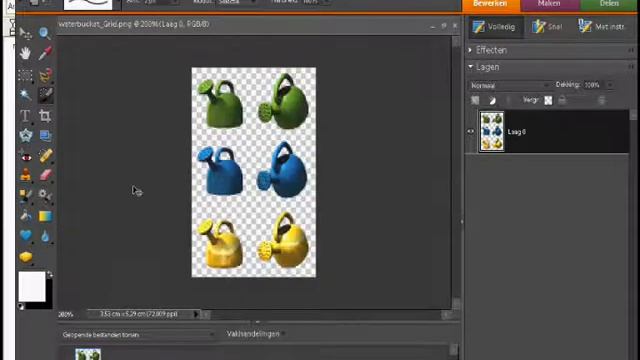Select the Brush tool
Viewport: 640px width, 360px height.
25,196
